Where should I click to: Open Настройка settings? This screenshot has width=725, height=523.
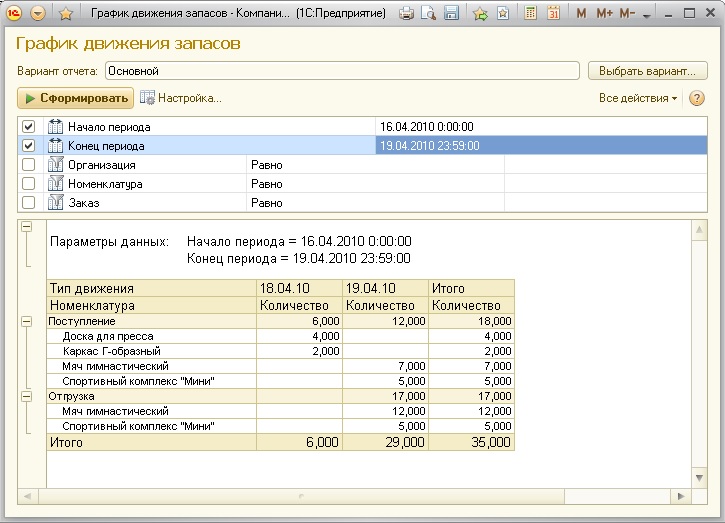(x=181, y=98)
